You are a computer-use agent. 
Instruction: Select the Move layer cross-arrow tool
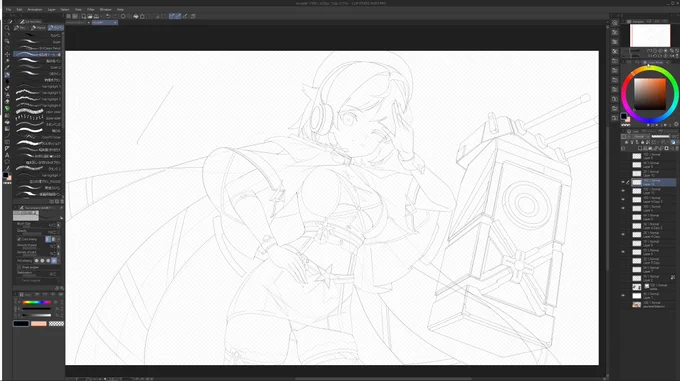click(x=7, y=54)
